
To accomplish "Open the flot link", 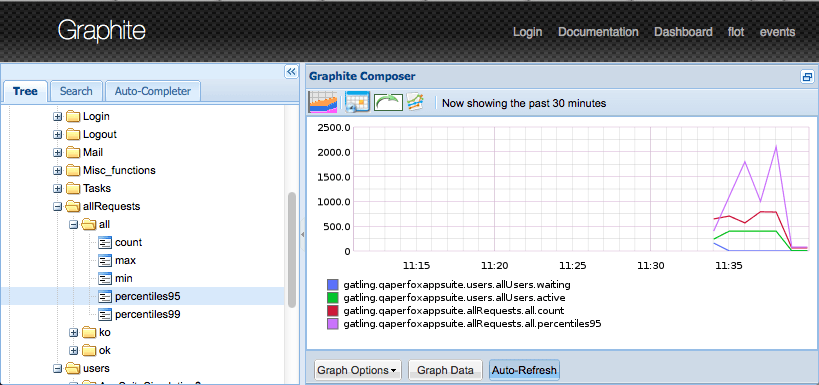I will click(x=736, y=32).
